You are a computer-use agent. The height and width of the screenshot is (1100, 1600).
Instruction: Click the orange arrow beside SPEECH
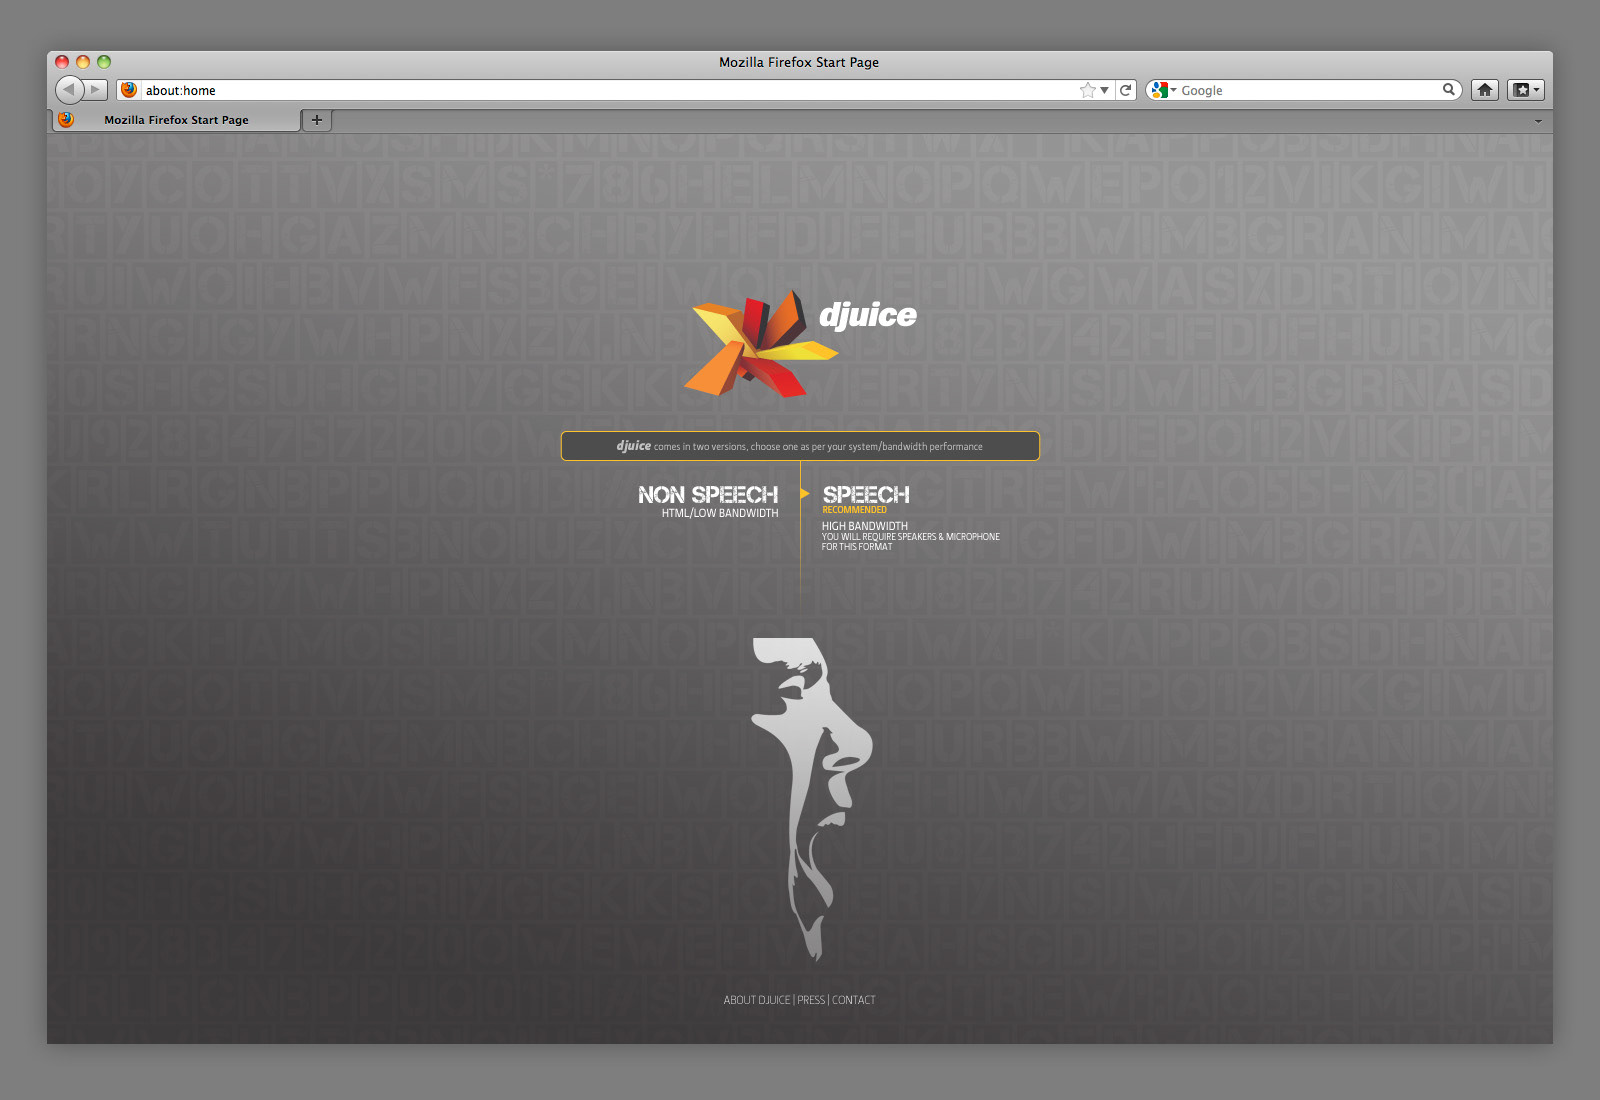tap(804, 493)
